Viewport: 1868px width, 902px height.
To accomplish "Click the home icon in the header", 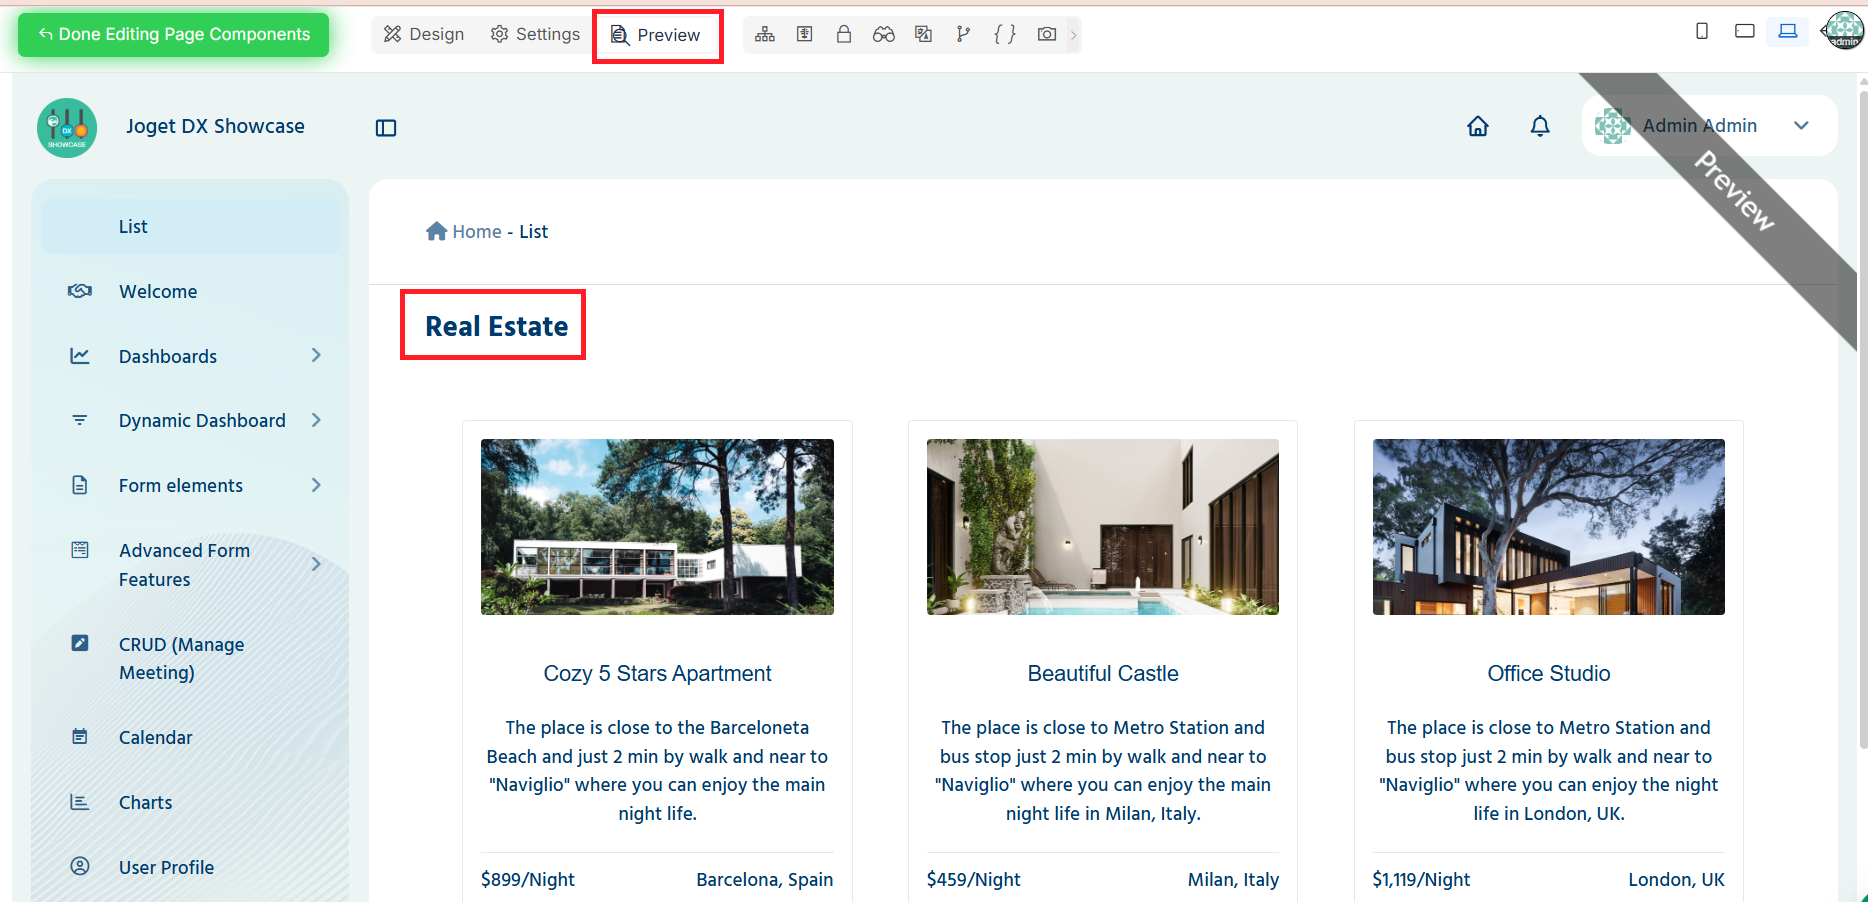I will 1478,126.
